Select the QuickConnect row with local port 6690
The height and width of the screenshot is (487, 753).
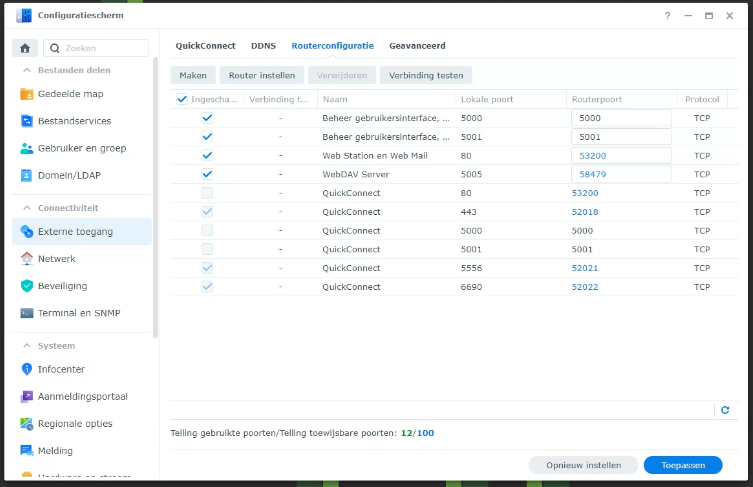[454, 287]
